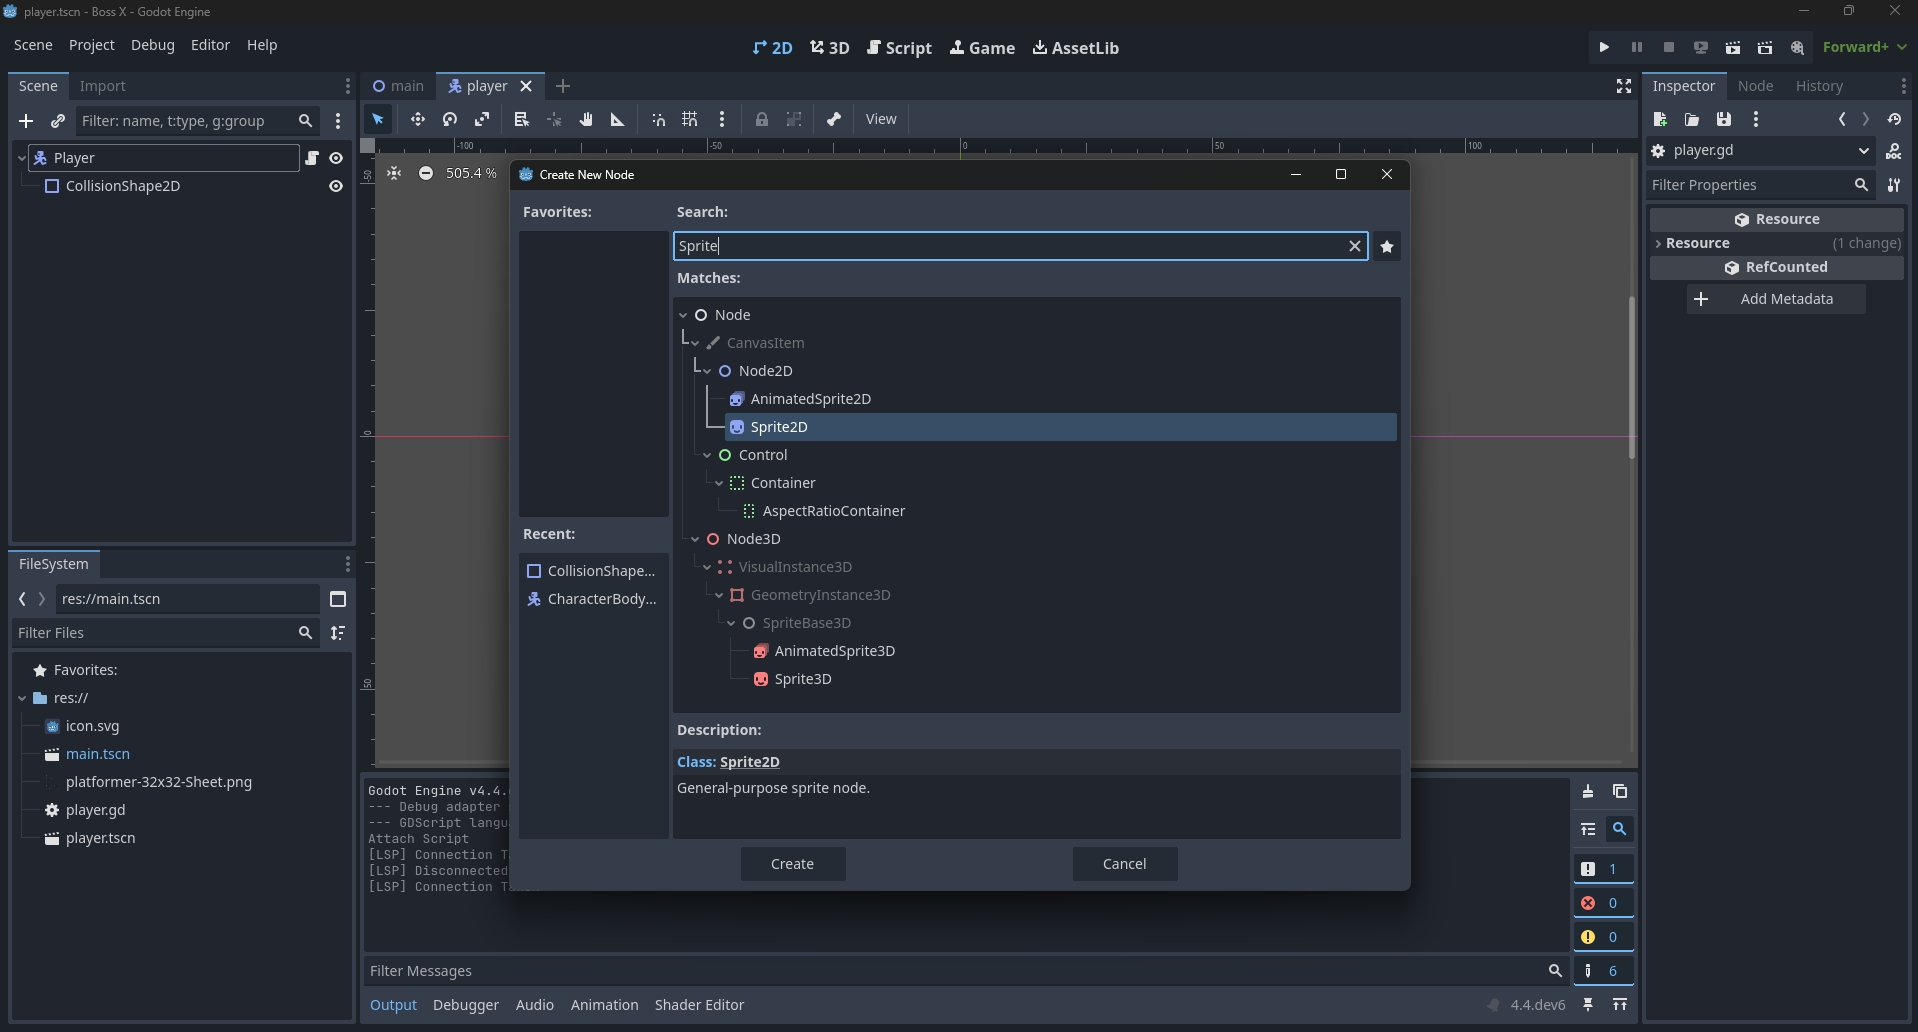Image resolution: width=1918 pixels, height=1032 pixels.
Task: Select the Scale Mode tool
Action: 482,119
